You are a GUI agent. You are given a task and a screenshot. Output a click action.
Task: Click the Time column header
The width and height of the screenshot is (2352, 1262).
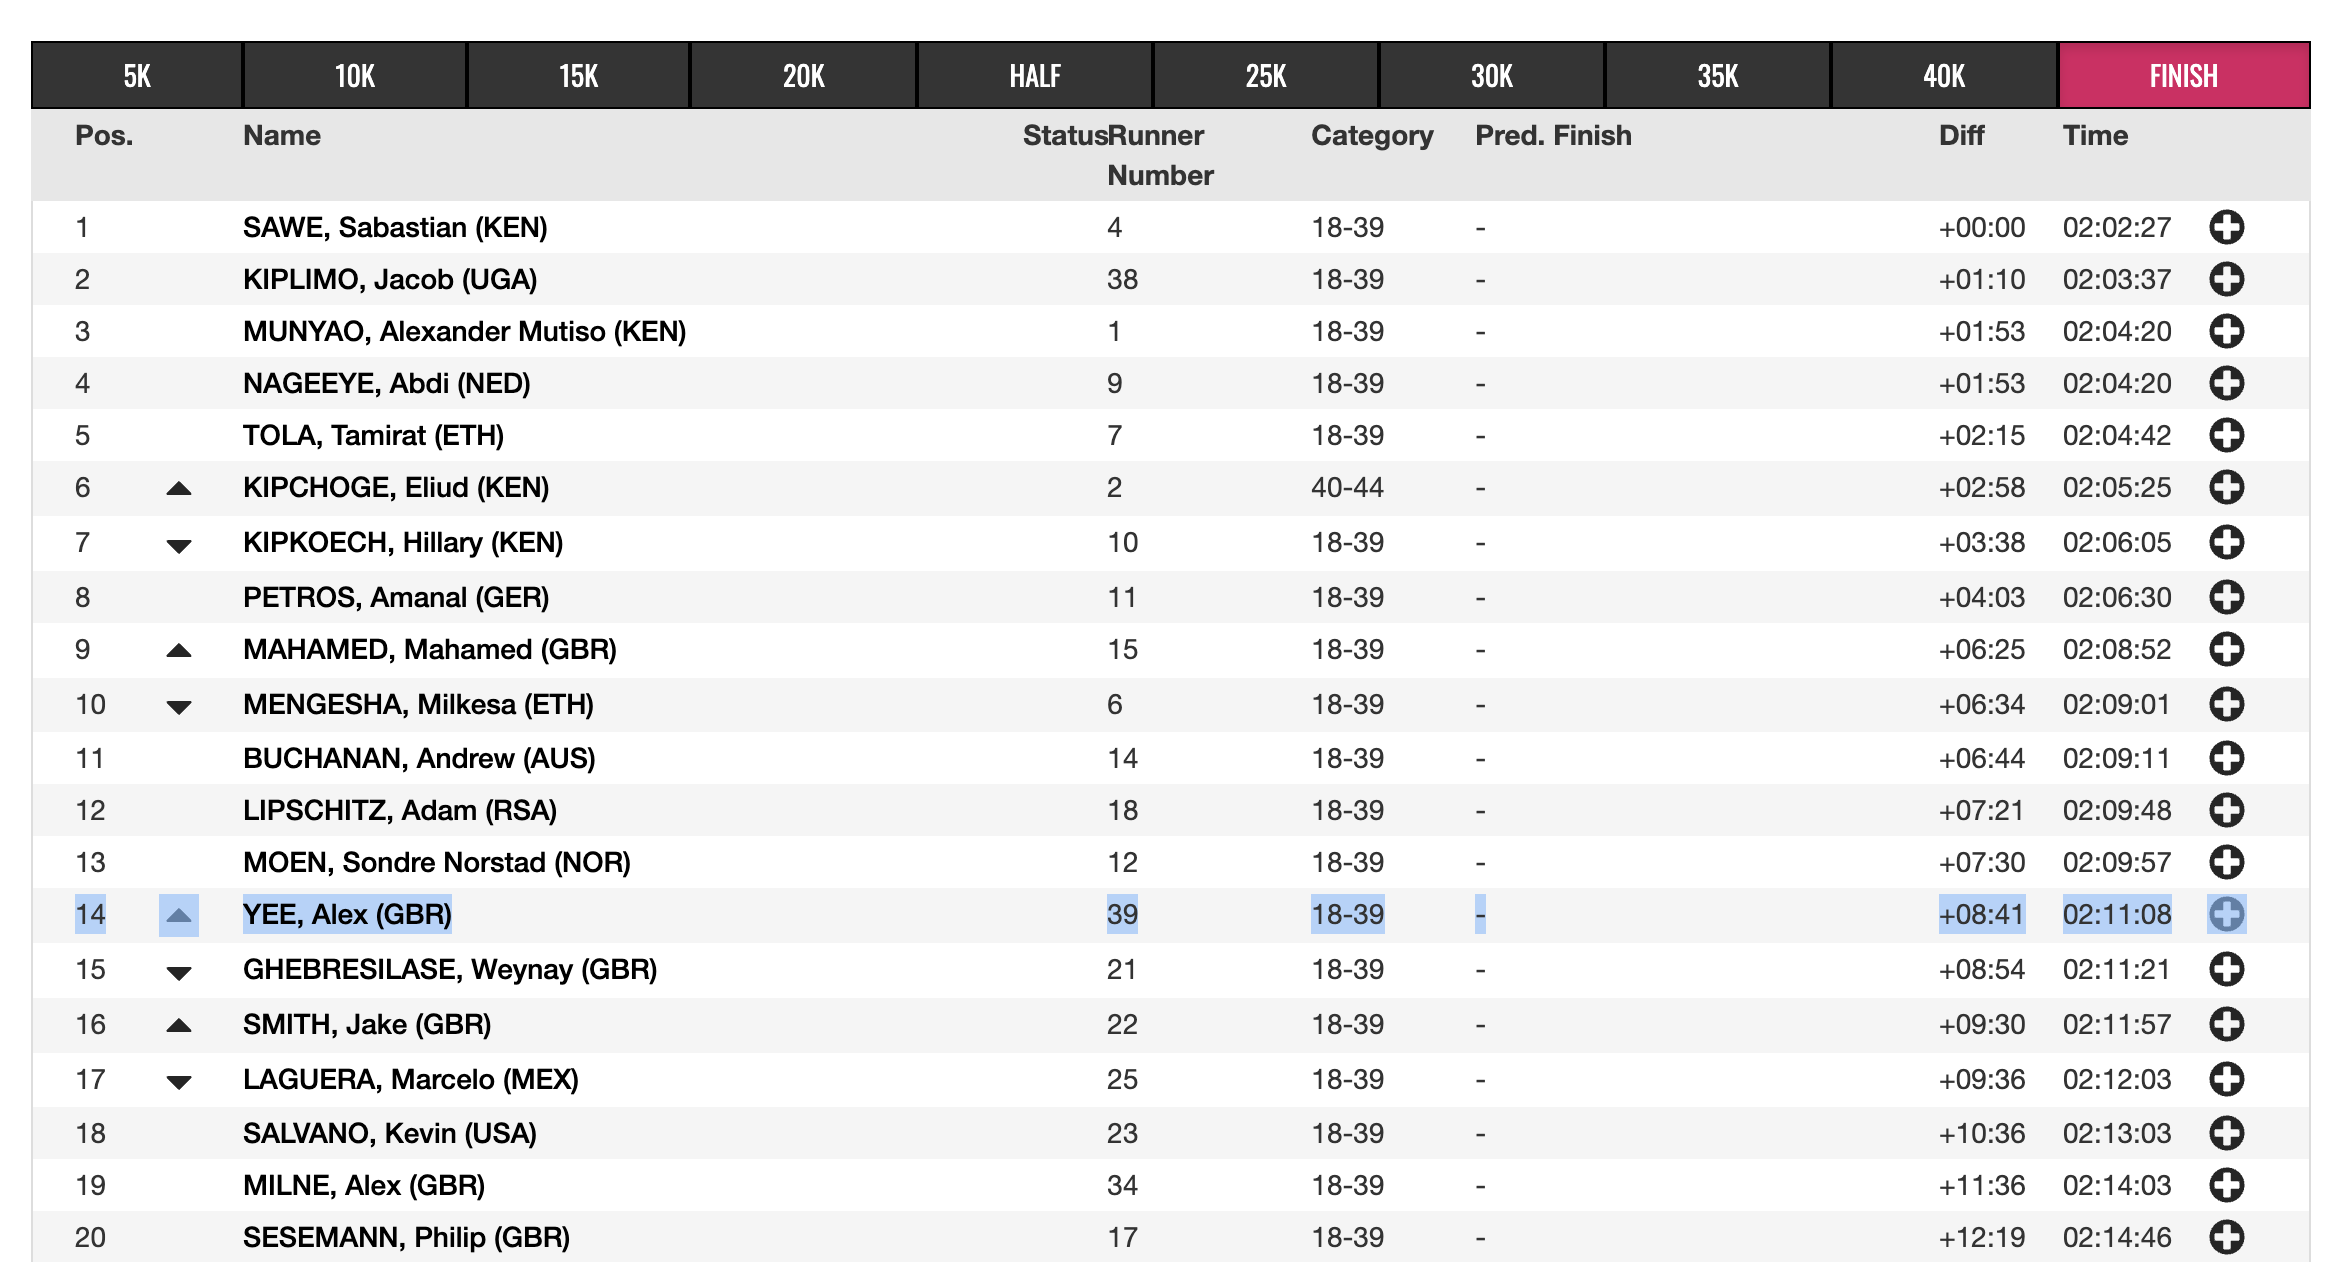2095,135
